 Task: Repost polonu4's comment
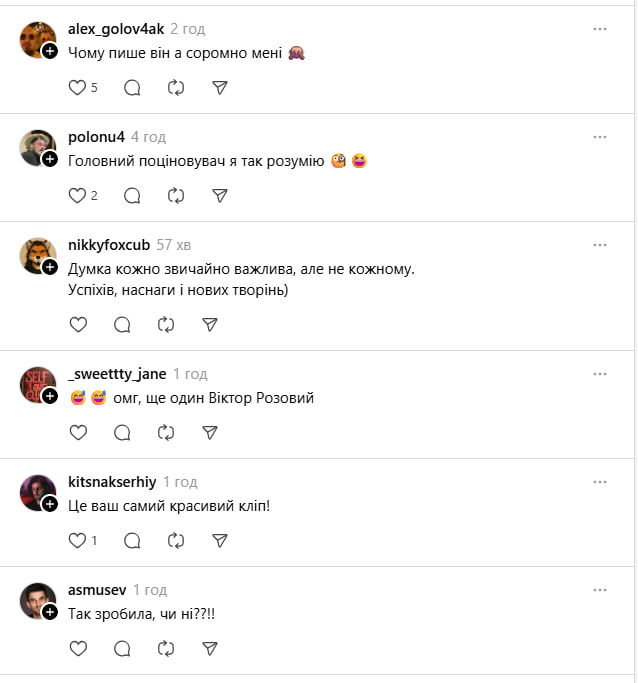[x=176, y=196]
